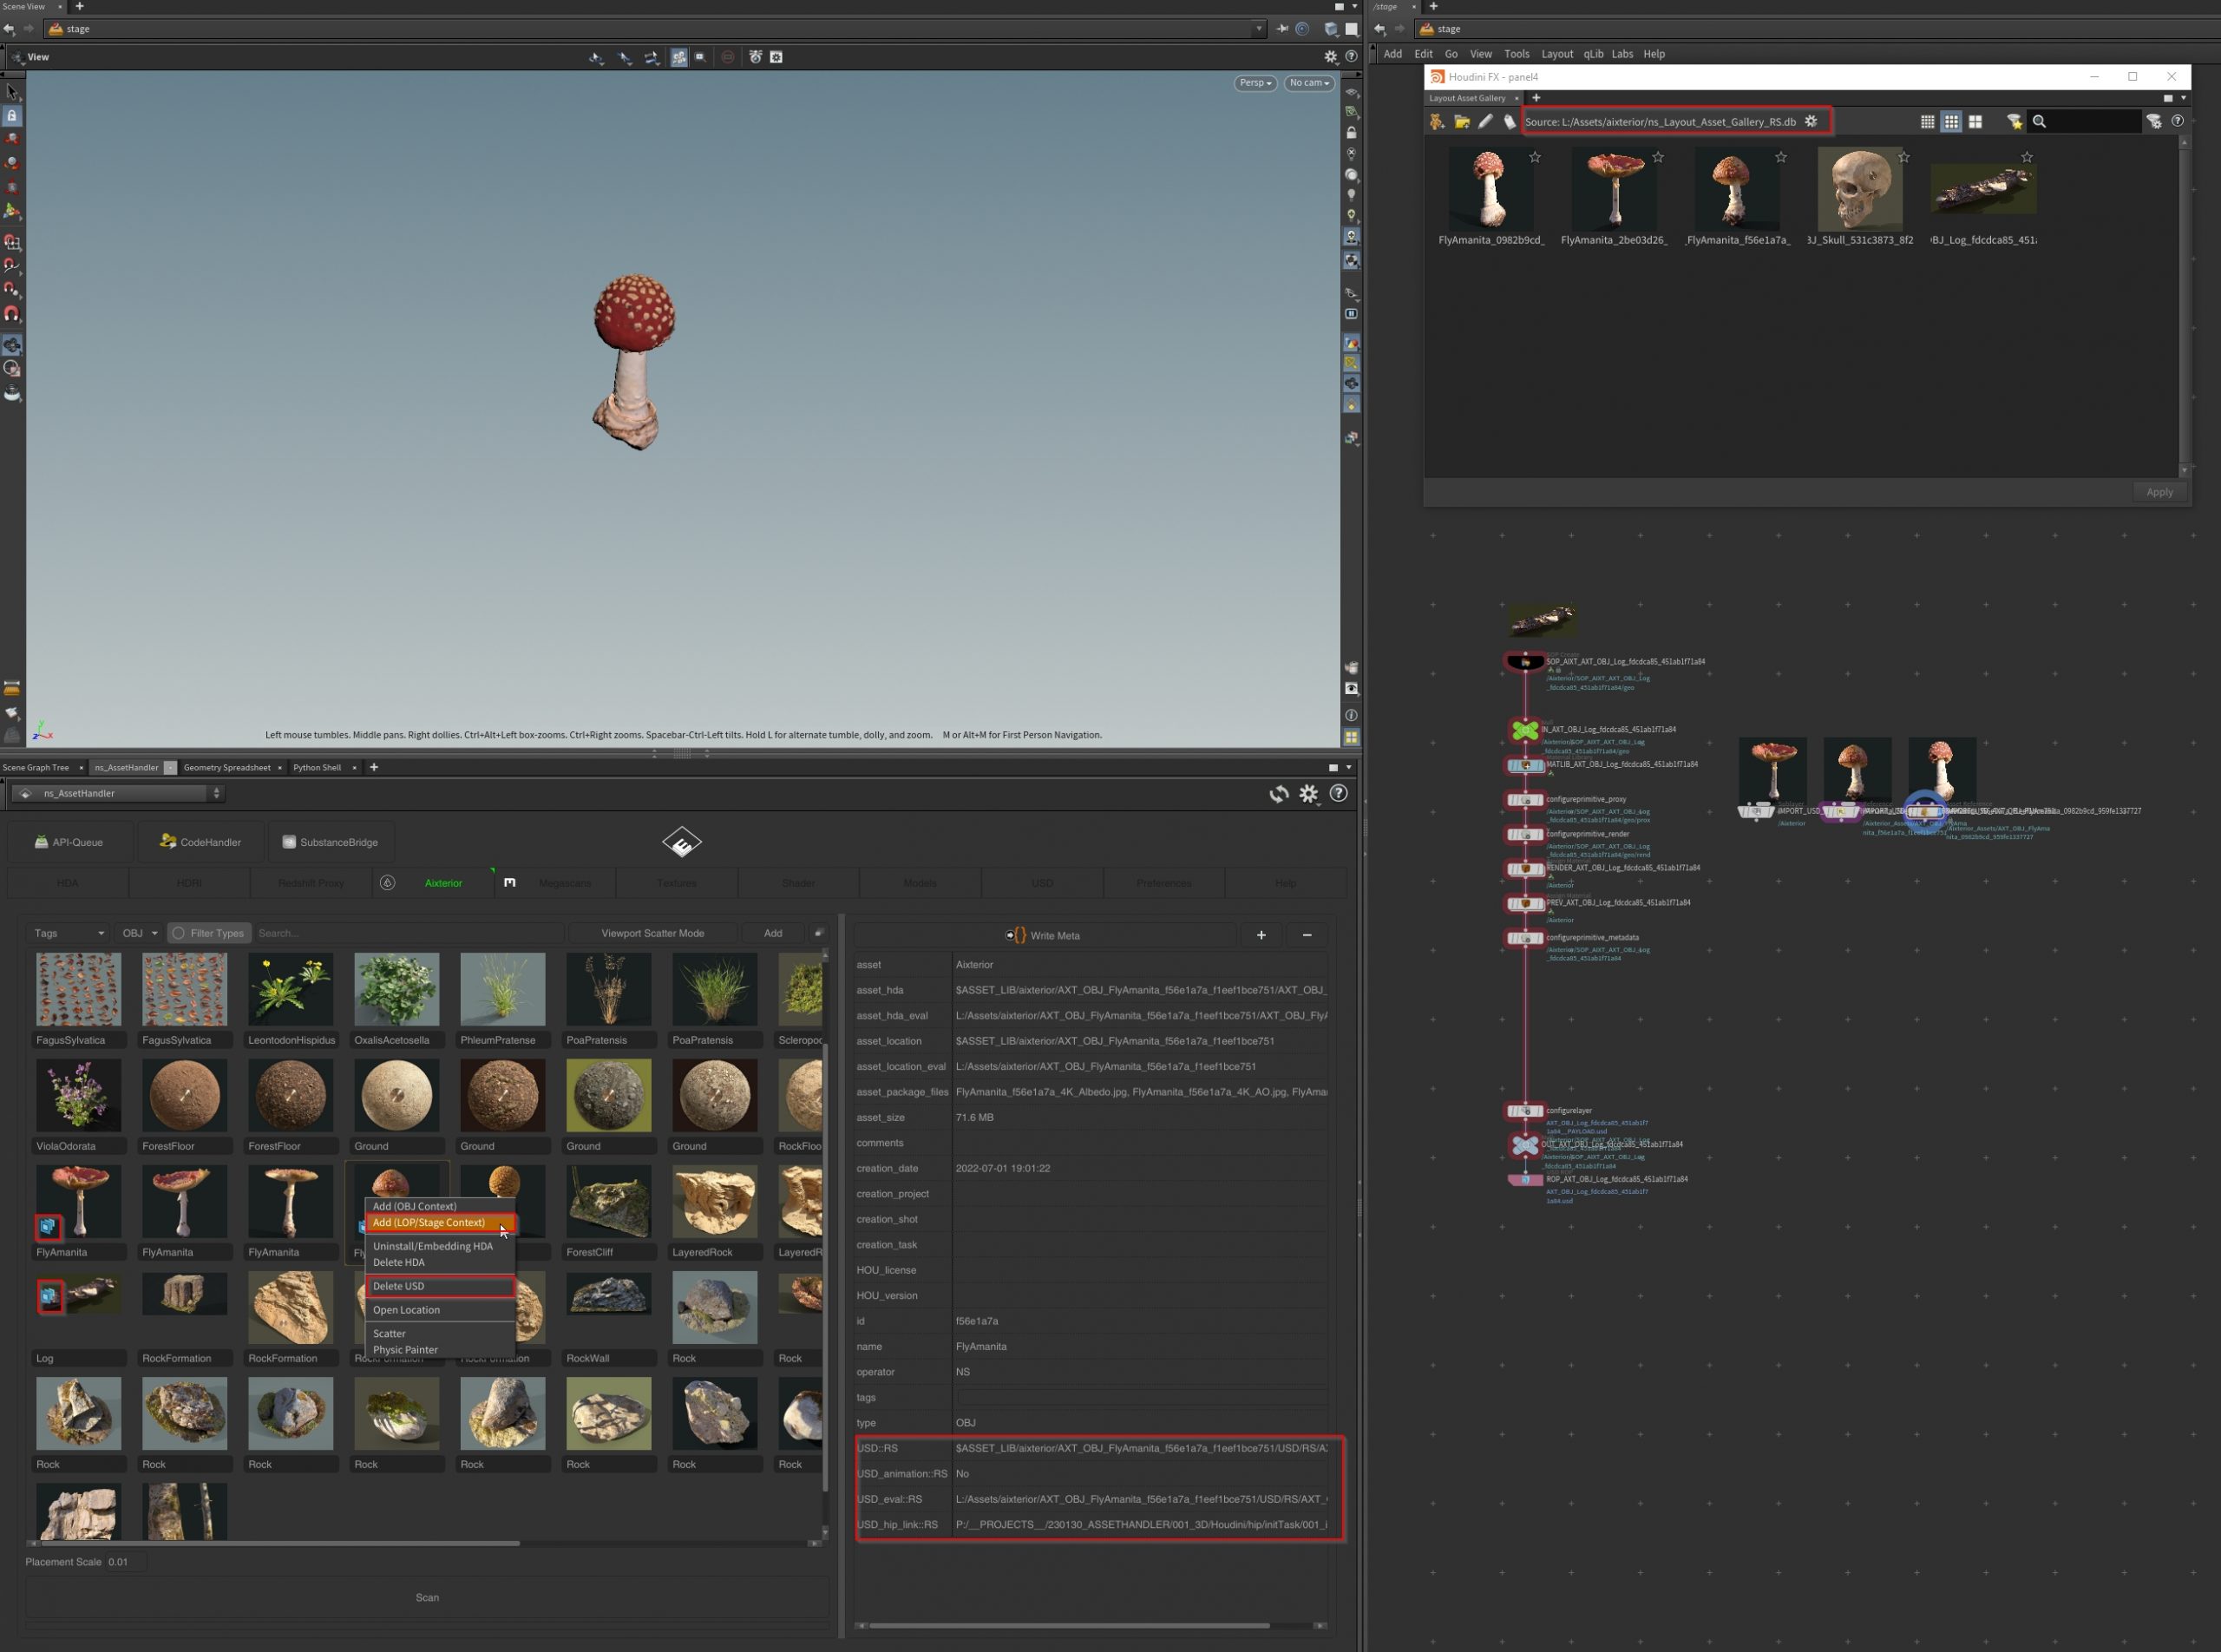Image resolution: width=2221 pixels, height=1652 pixels.
Task: Switch gallery to large thumbnail grid view
Action: point(1975,122)
